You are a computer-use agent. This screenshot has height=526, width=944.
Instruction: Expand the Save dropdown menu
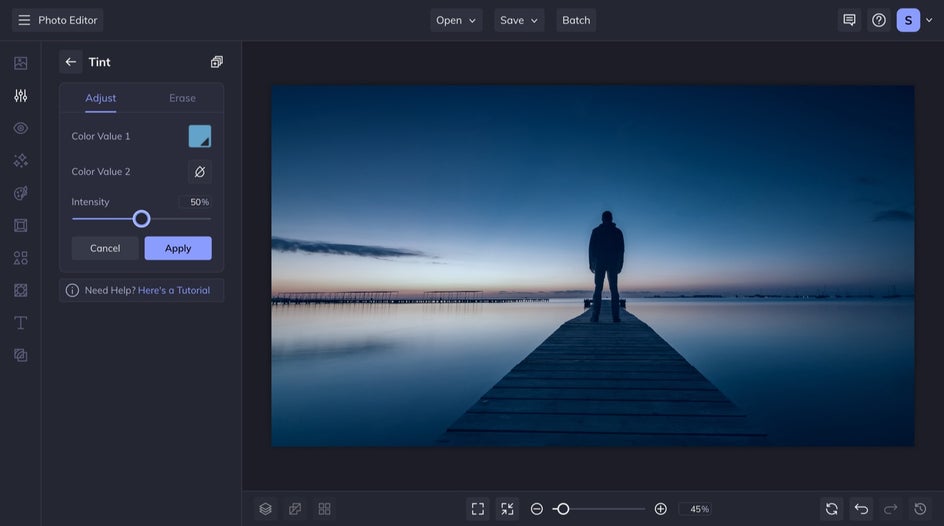(519, 20)
